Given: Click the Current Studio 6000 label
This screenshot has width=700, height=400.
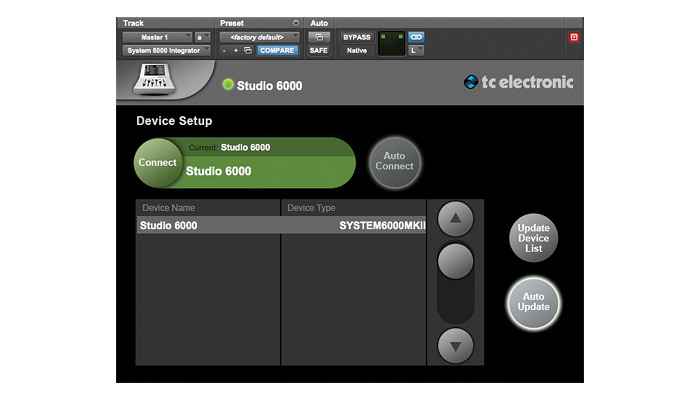Looking at the screenshot, I should click(x=229, y=147).
